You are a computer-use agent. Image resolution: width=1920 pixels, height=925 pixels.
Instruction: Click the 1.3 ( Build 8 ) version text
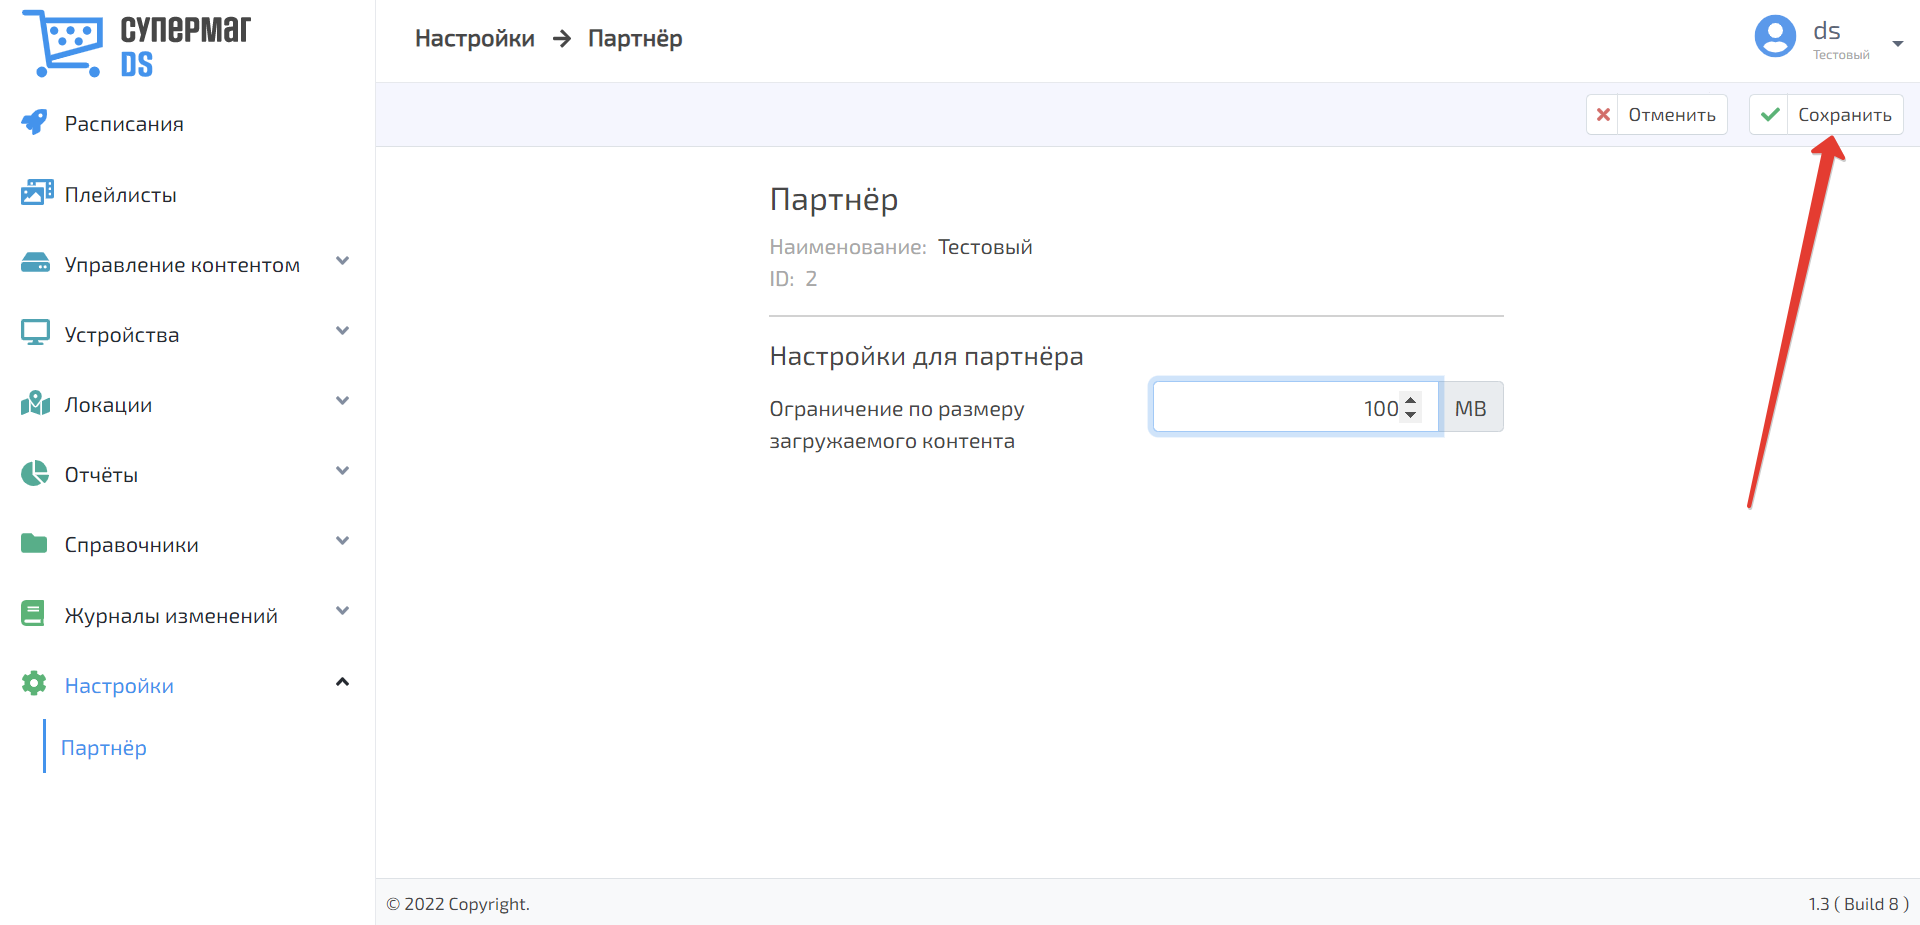point(1858,904)
